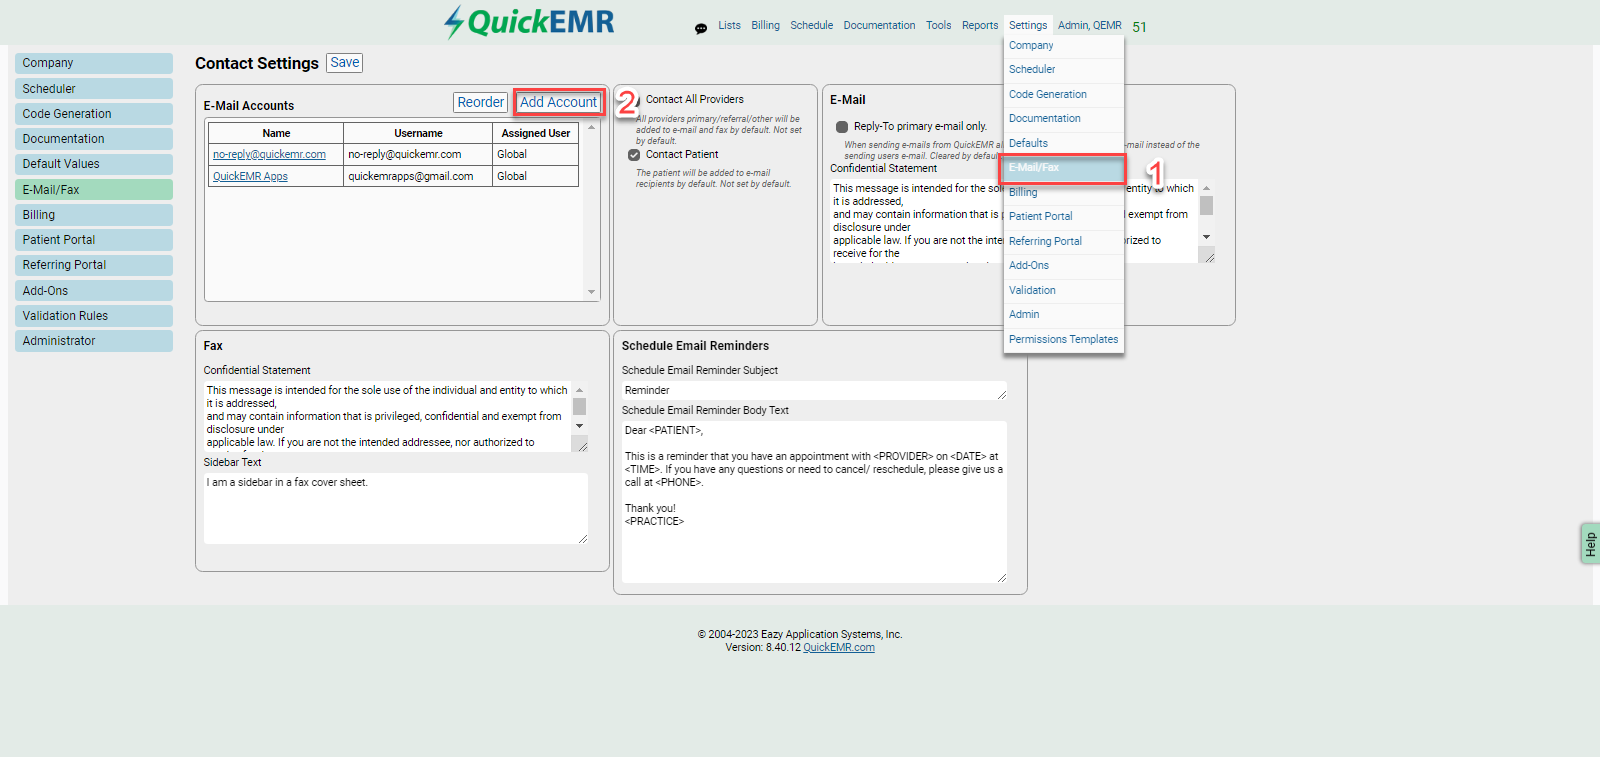The image size is (1600, 757).
Task: Open QuickEMR Apps account link
Action: 250,177
